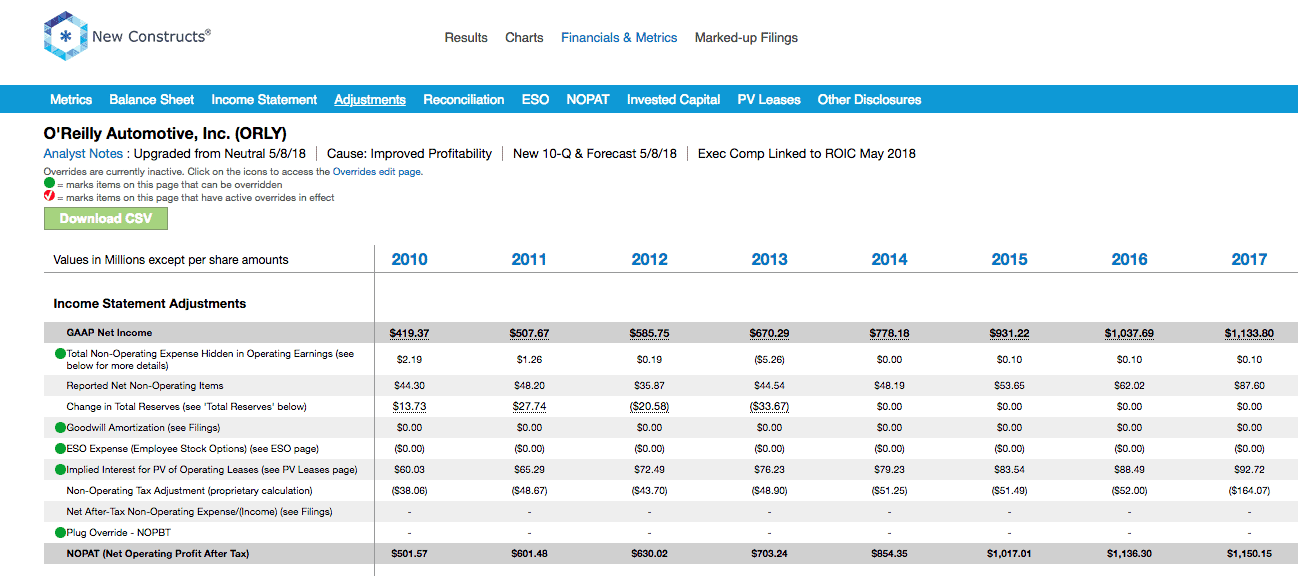Image resolution: width=1298 pixels, height=576 pixels.
Task: Click the GAAP Net Income row label
Action: click(109, 332)
